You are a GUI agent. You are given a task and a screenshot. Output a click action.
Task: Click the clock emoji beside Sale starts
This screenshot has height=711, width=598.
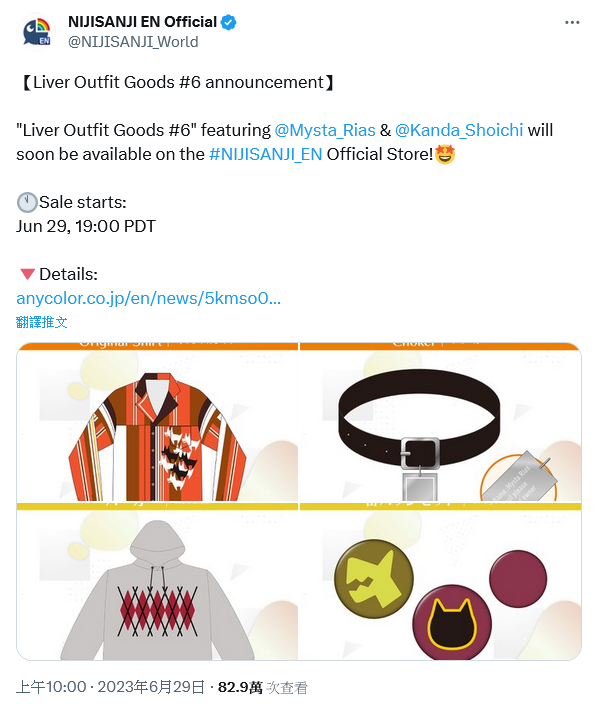(x=27, y=202)
